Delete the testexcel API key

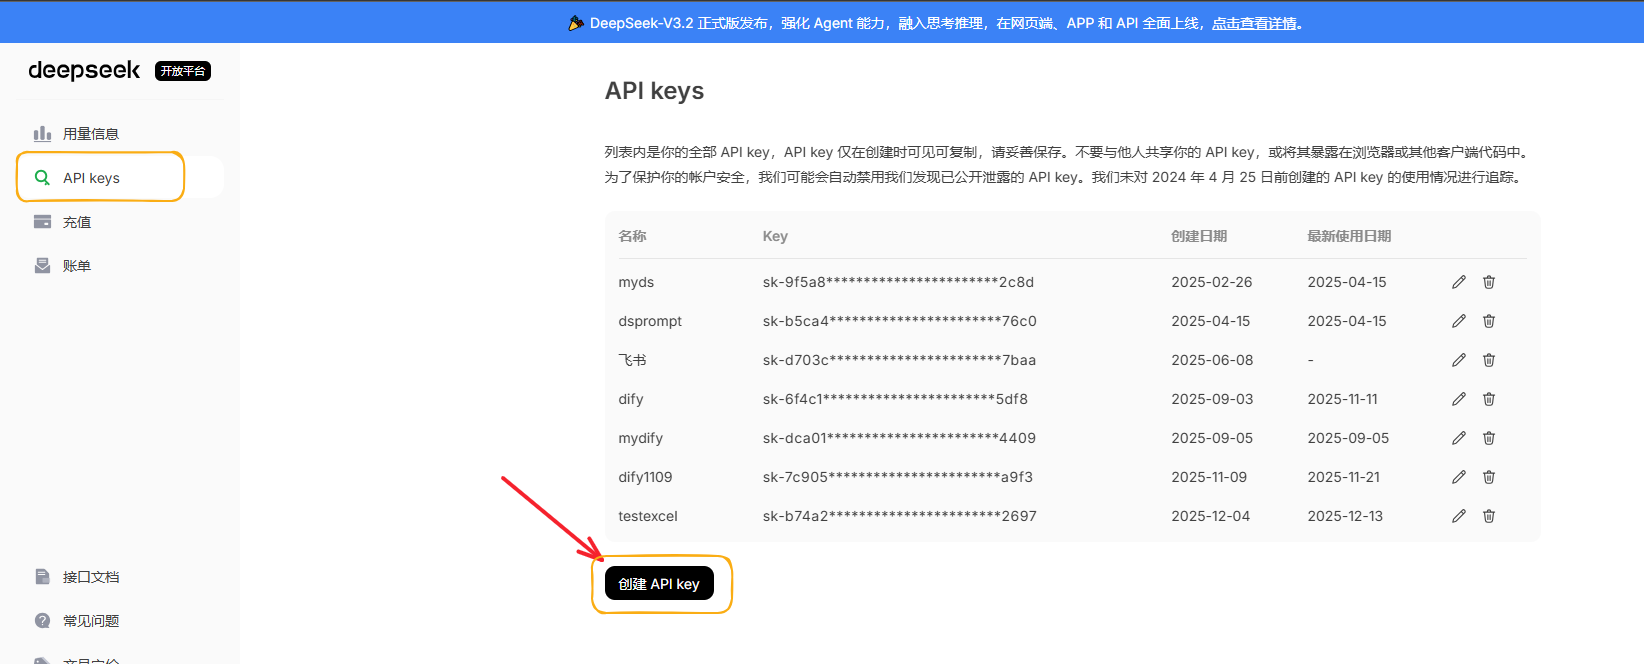(1489, 516)
